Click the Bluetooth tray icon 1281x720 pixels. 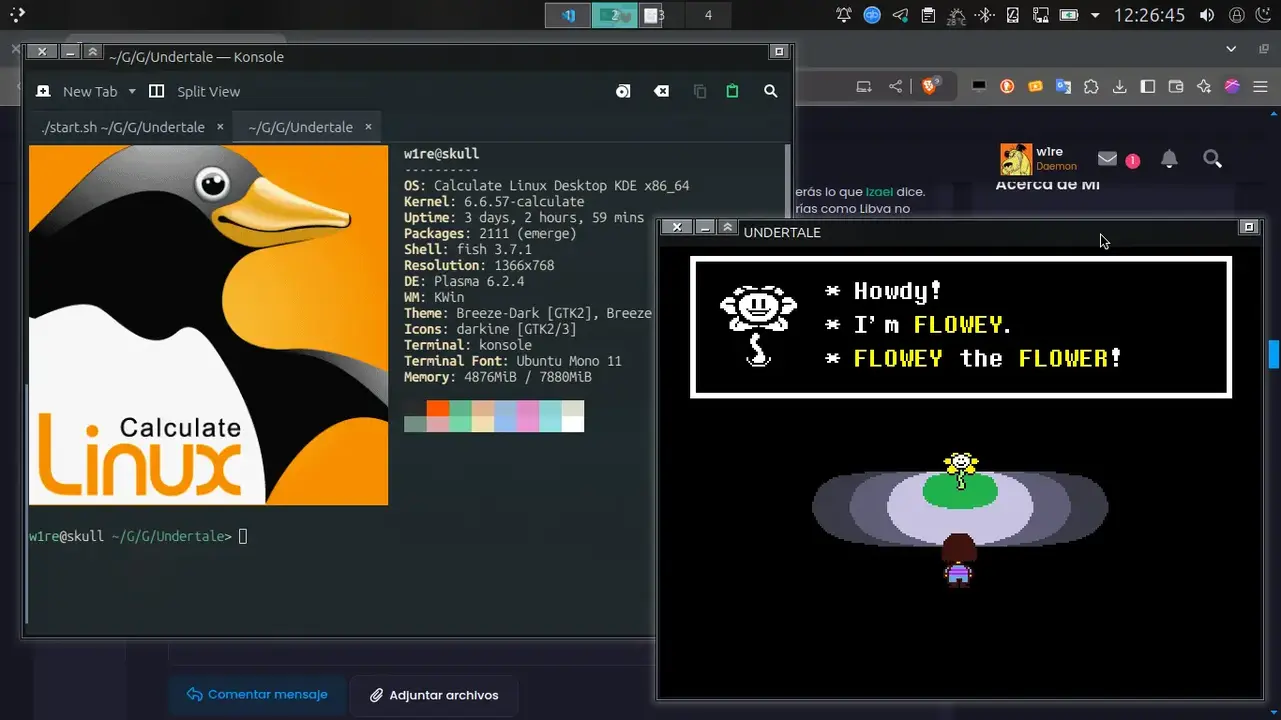pos(984,15)
